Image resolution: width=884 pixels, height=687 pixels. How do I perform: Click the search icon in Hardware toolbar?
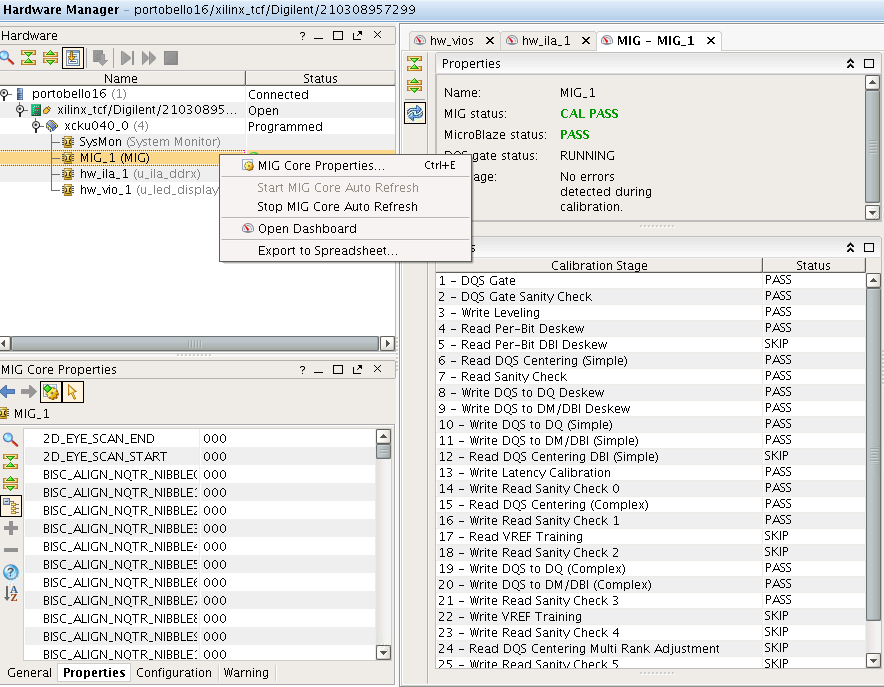8,57
